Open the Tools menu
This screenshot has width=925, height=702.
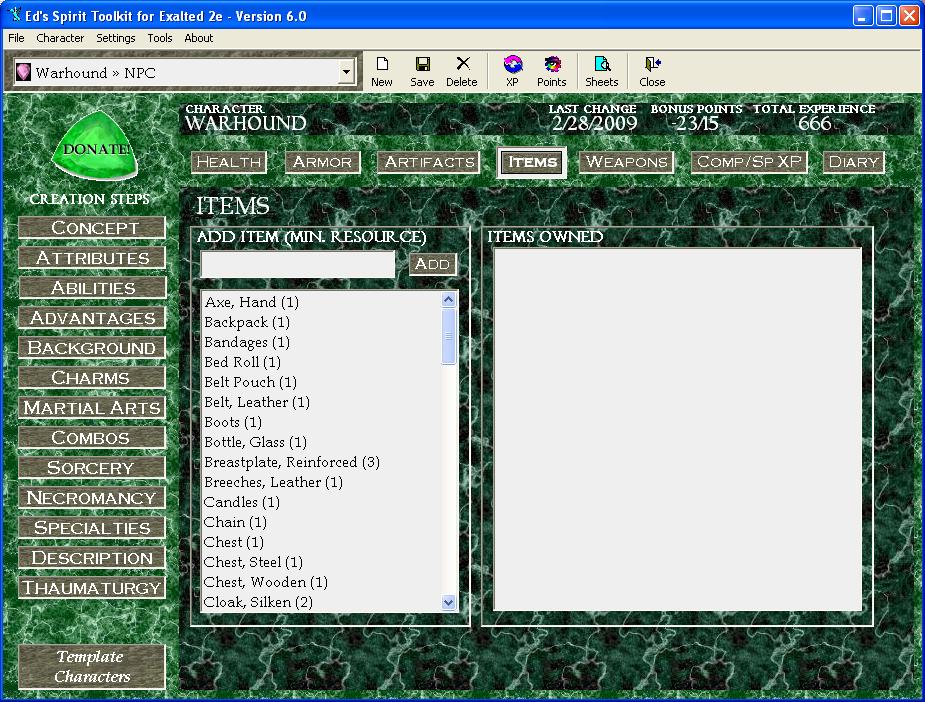click(160, 38)
